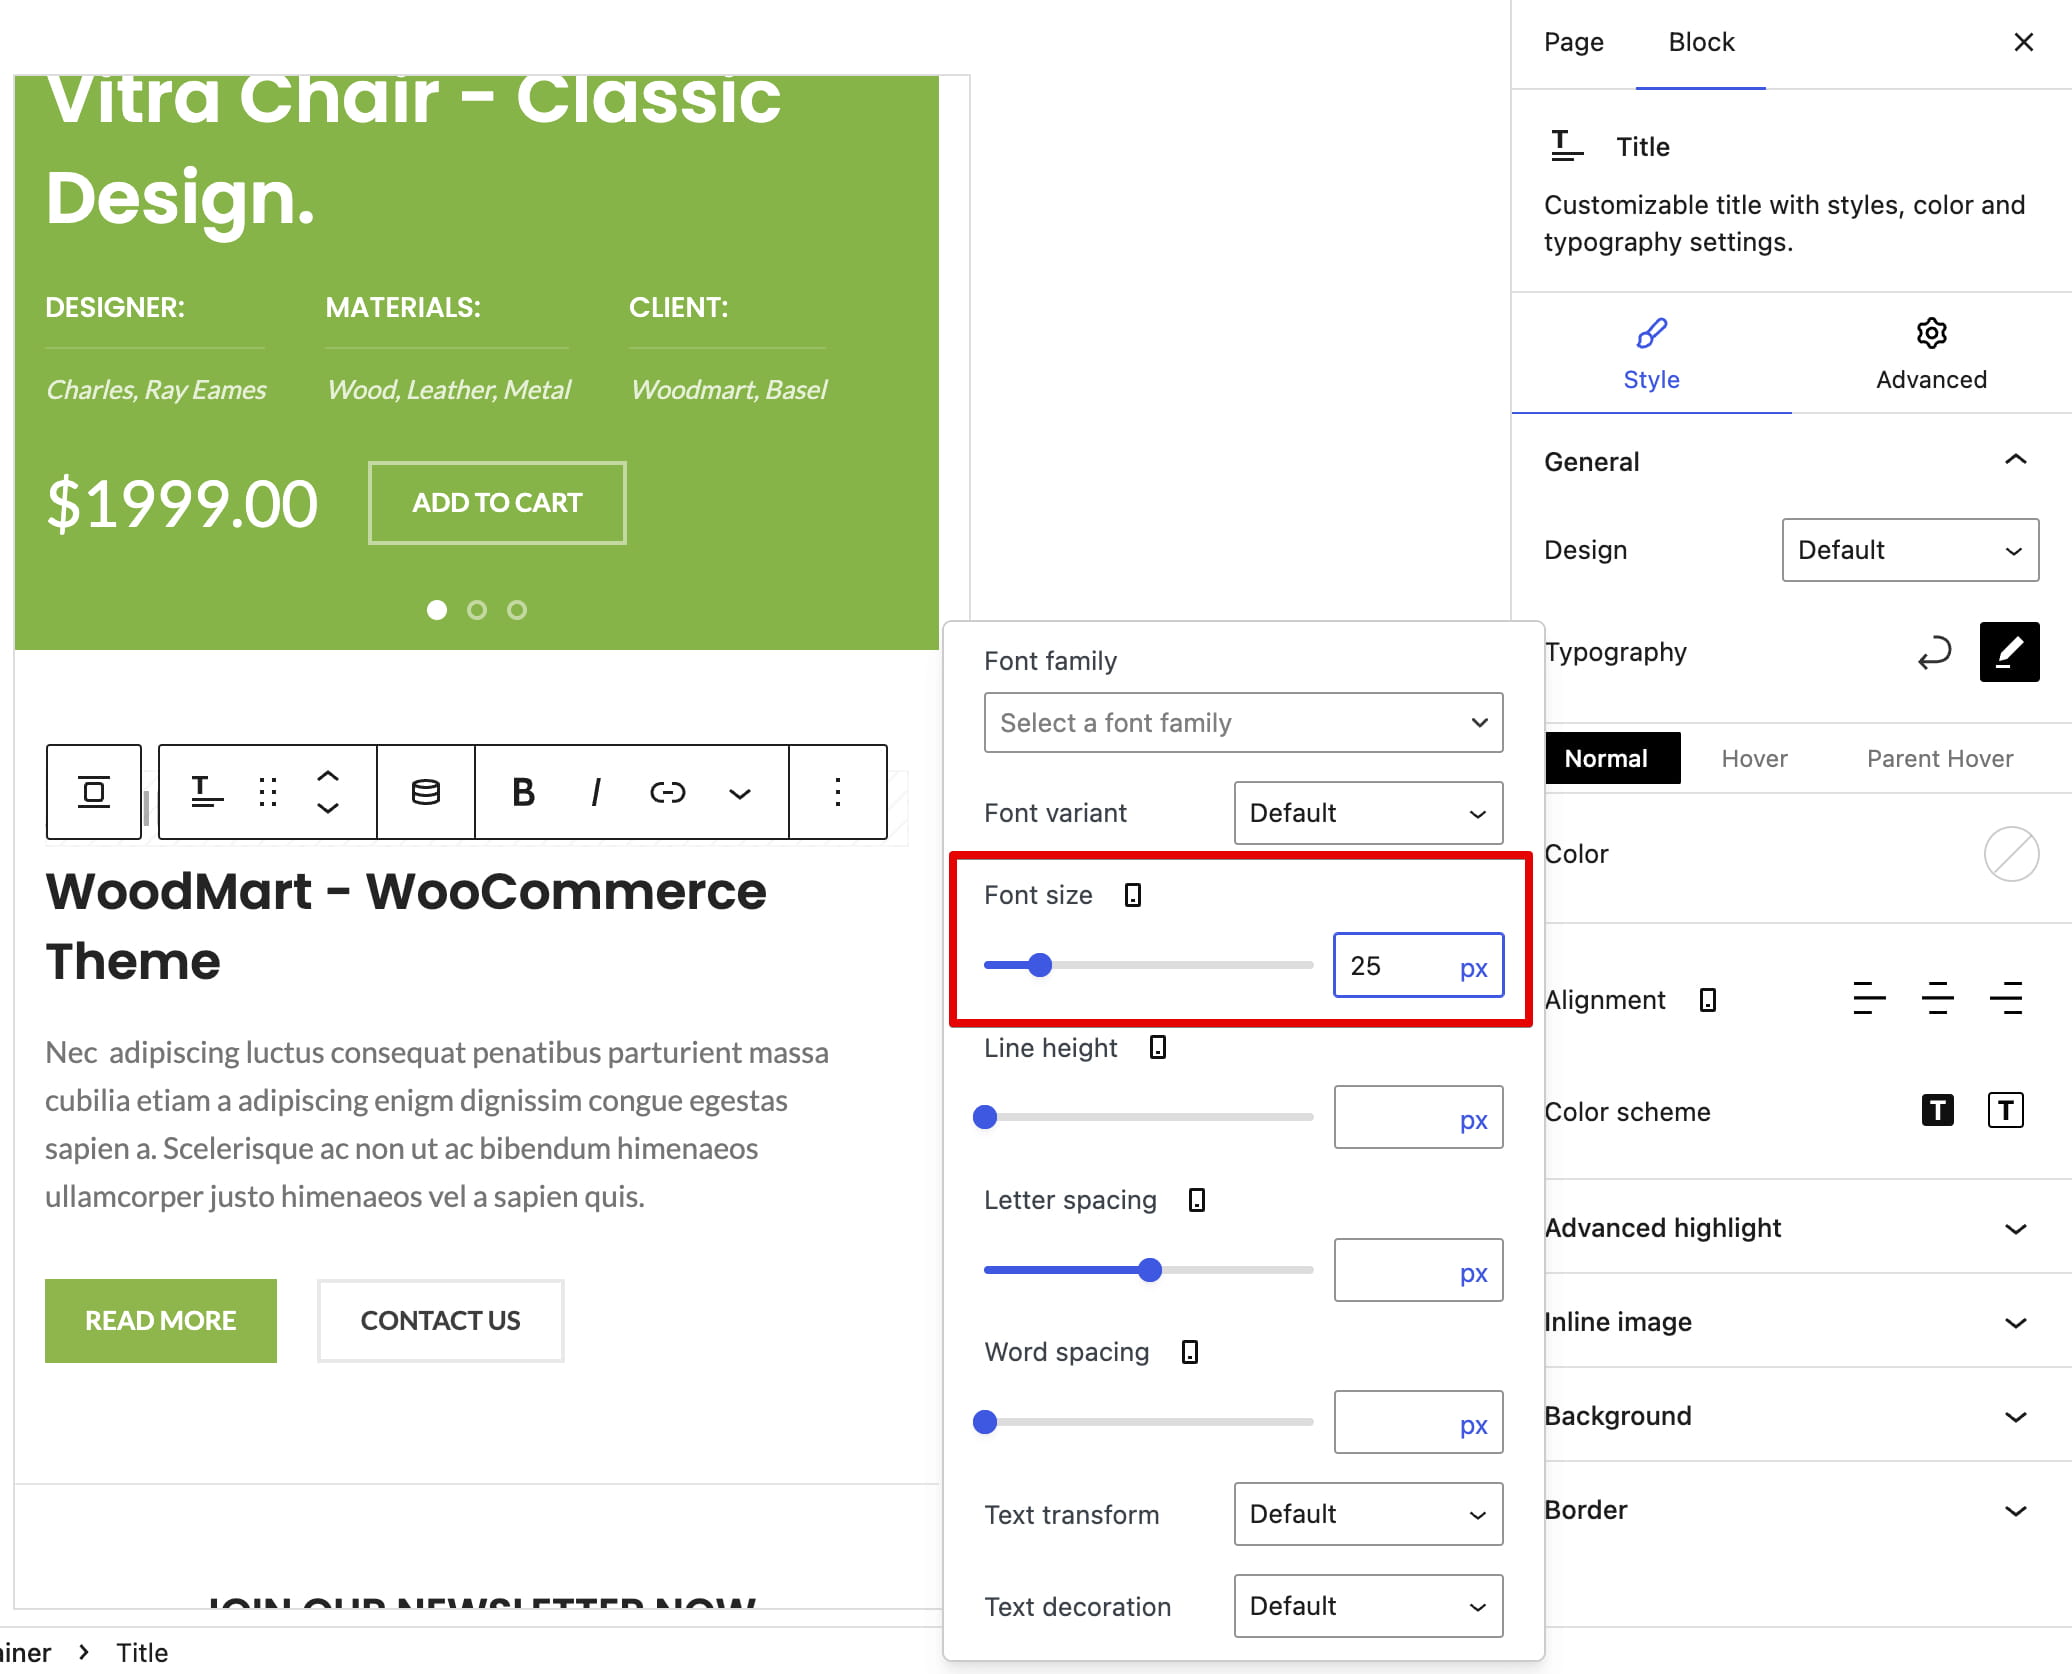The image size is (2072, 1674).
Task: Toggle responsive device for Font size
Action: point(1133,895)
